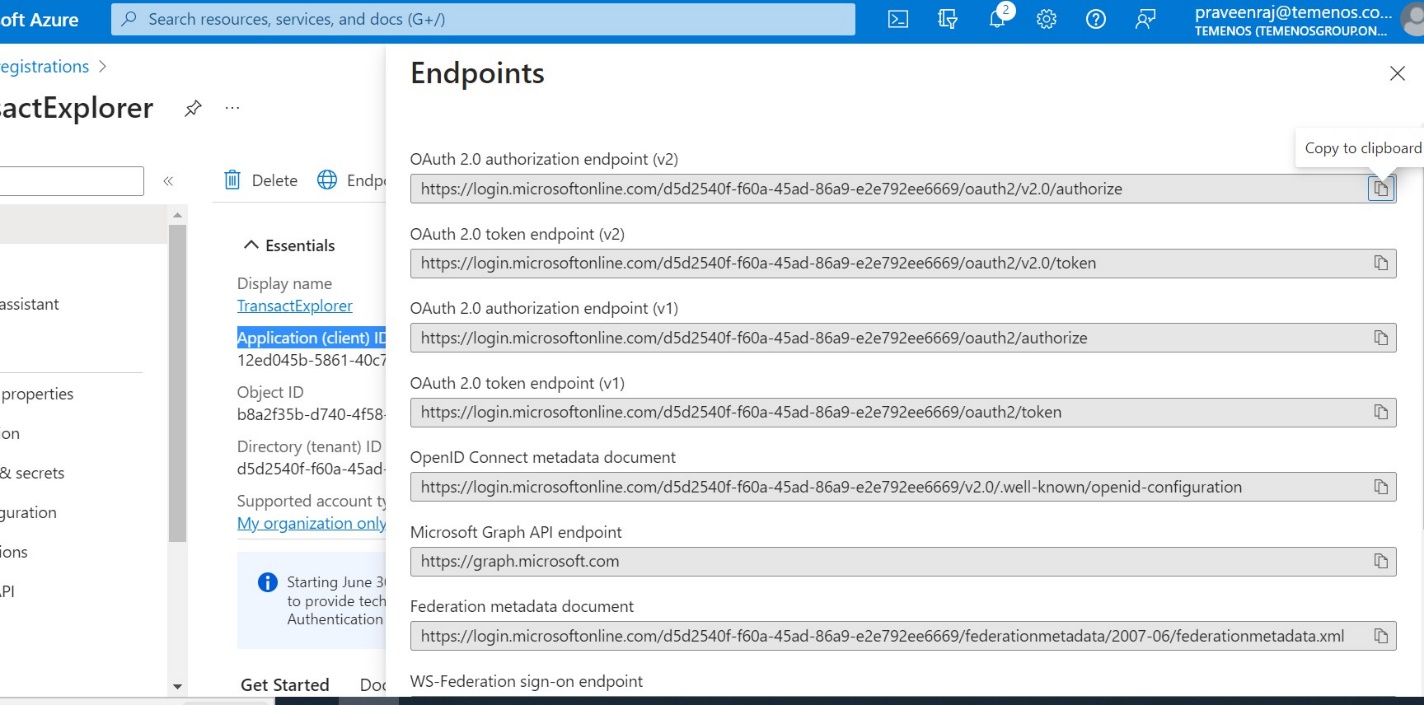Viewport: 1424px width, 705px height.
Task: Switch to the Get Started tab
Action: pyautogui.click(x=285, y=685)
